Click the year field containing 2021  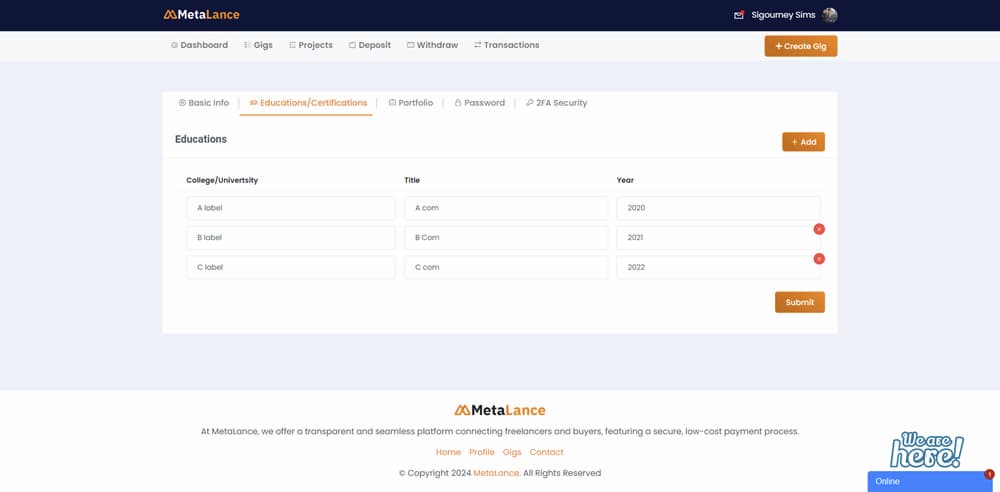tap(719, 237)
